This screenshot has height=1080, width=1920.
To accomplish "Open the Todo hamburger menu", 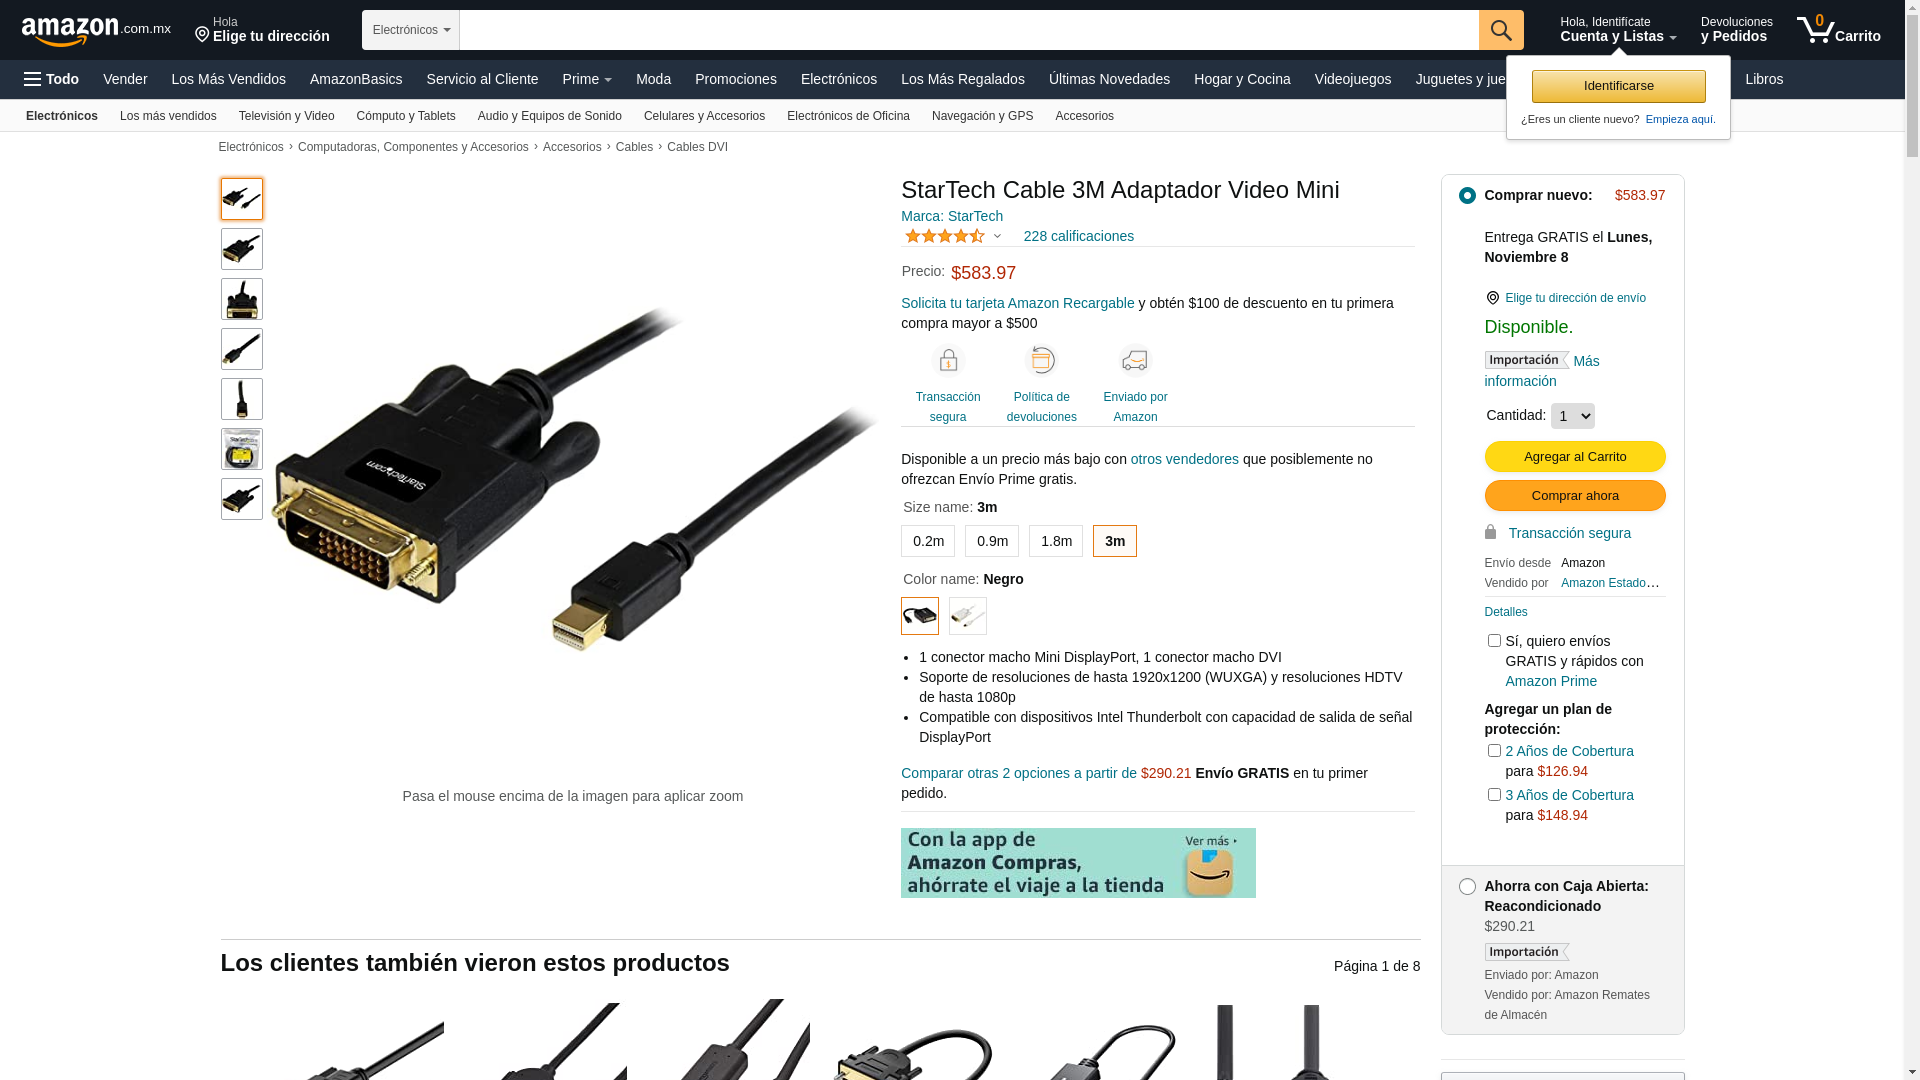I will pyautogui.click(x=51, y=79).
